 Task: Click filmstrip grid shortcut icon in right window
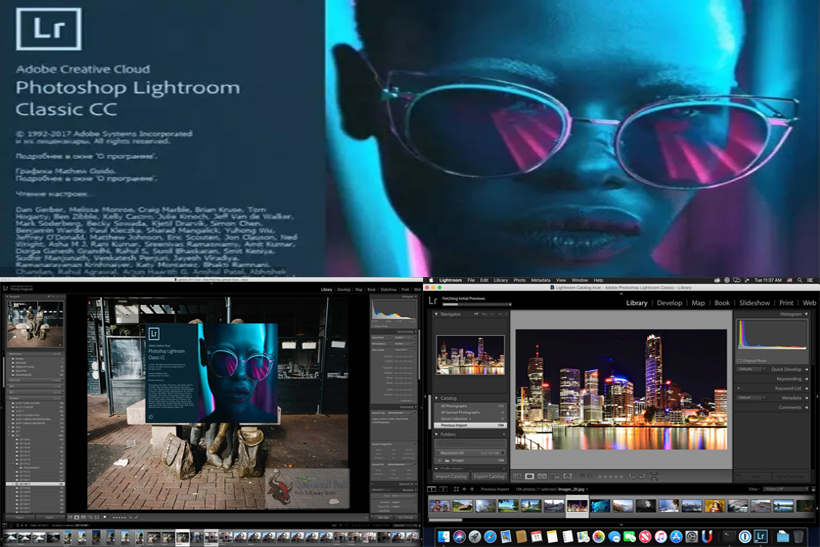click(456, 489)
